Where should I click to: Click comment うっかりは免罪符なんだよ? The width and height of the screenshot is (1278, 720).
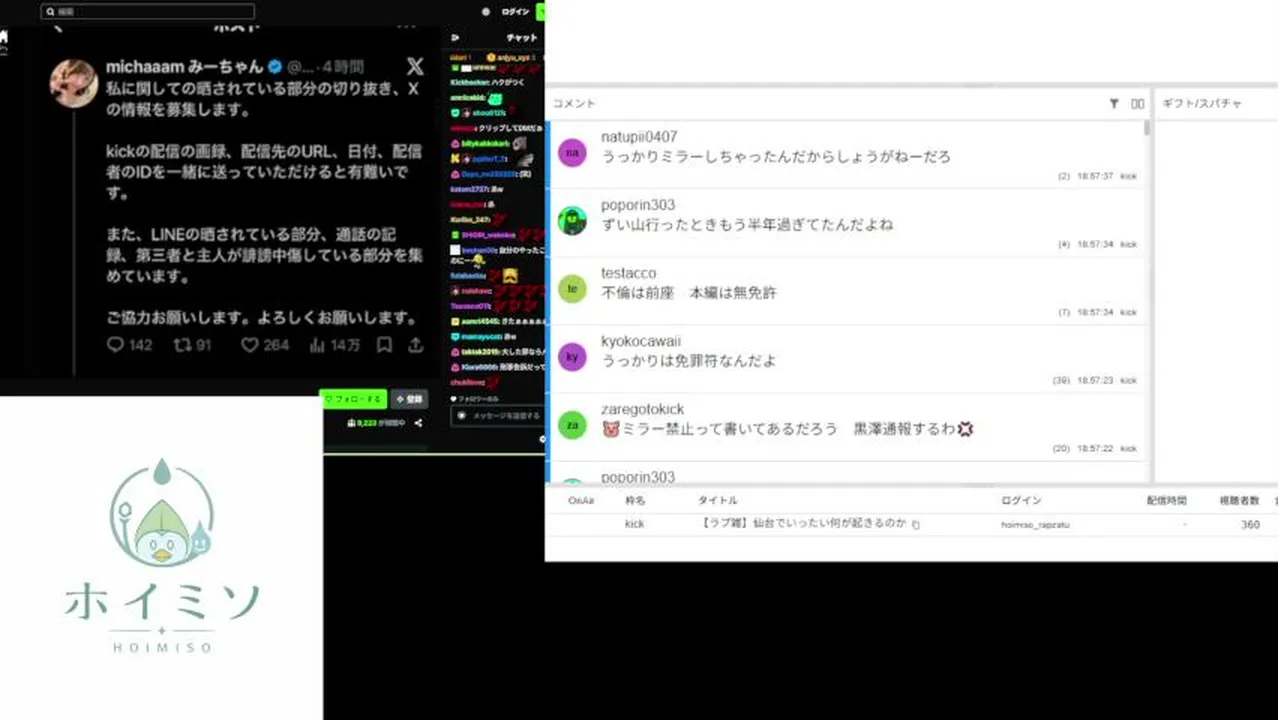(689, 361)
